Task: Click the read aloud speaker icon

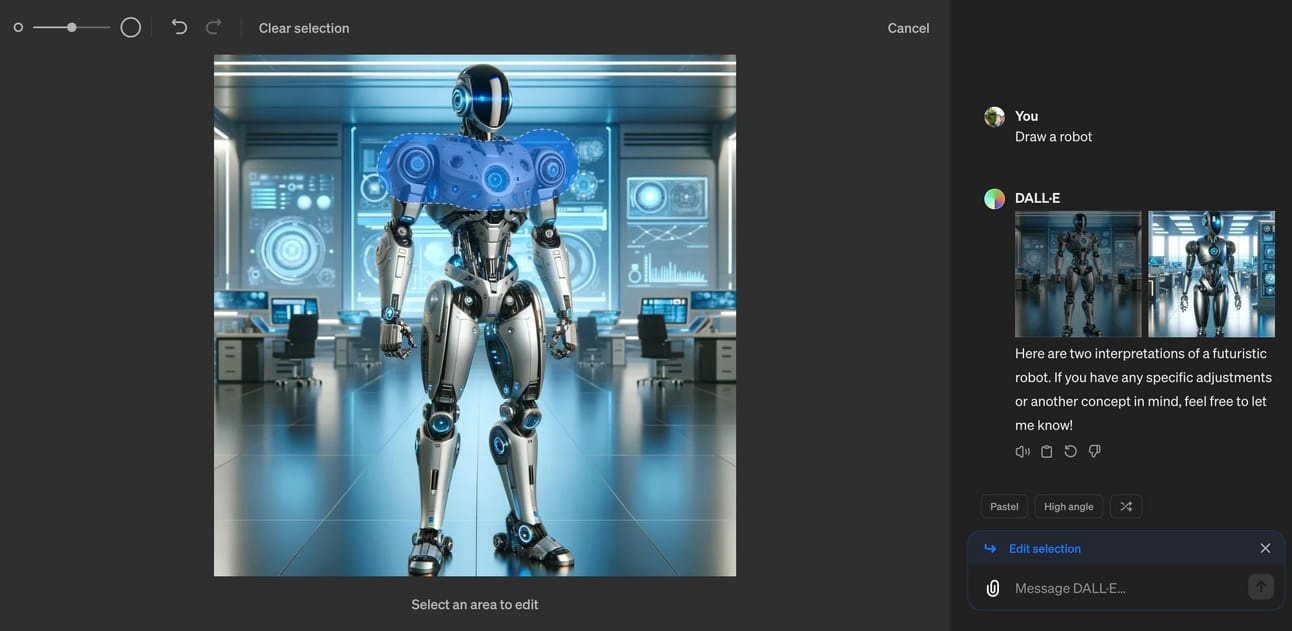Action: coord(1022,451)
